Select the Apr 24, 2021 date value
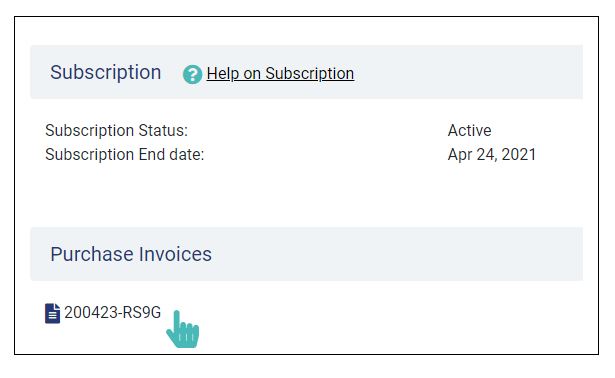Screen dimensions: 615x378 (x=492, y=154)
